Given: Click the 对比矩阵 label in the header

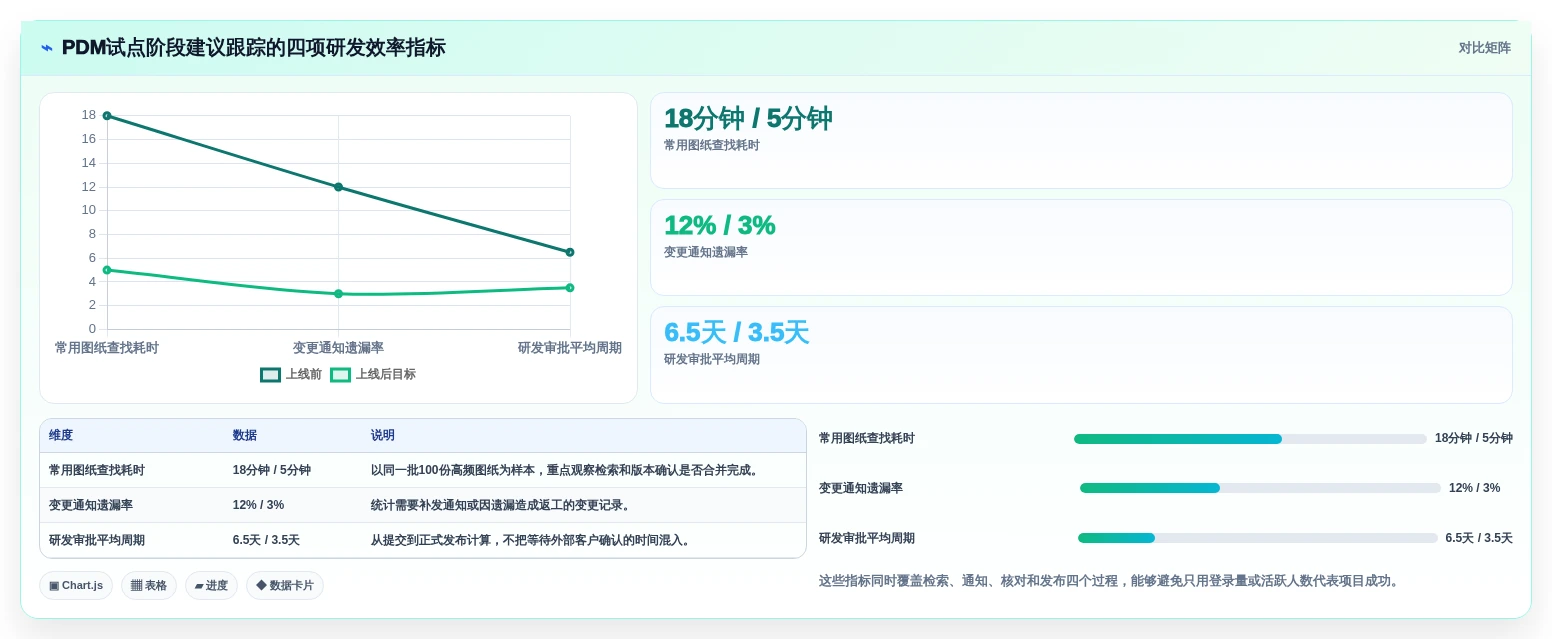Looking at the screenshot, I should coord(1484,48).
